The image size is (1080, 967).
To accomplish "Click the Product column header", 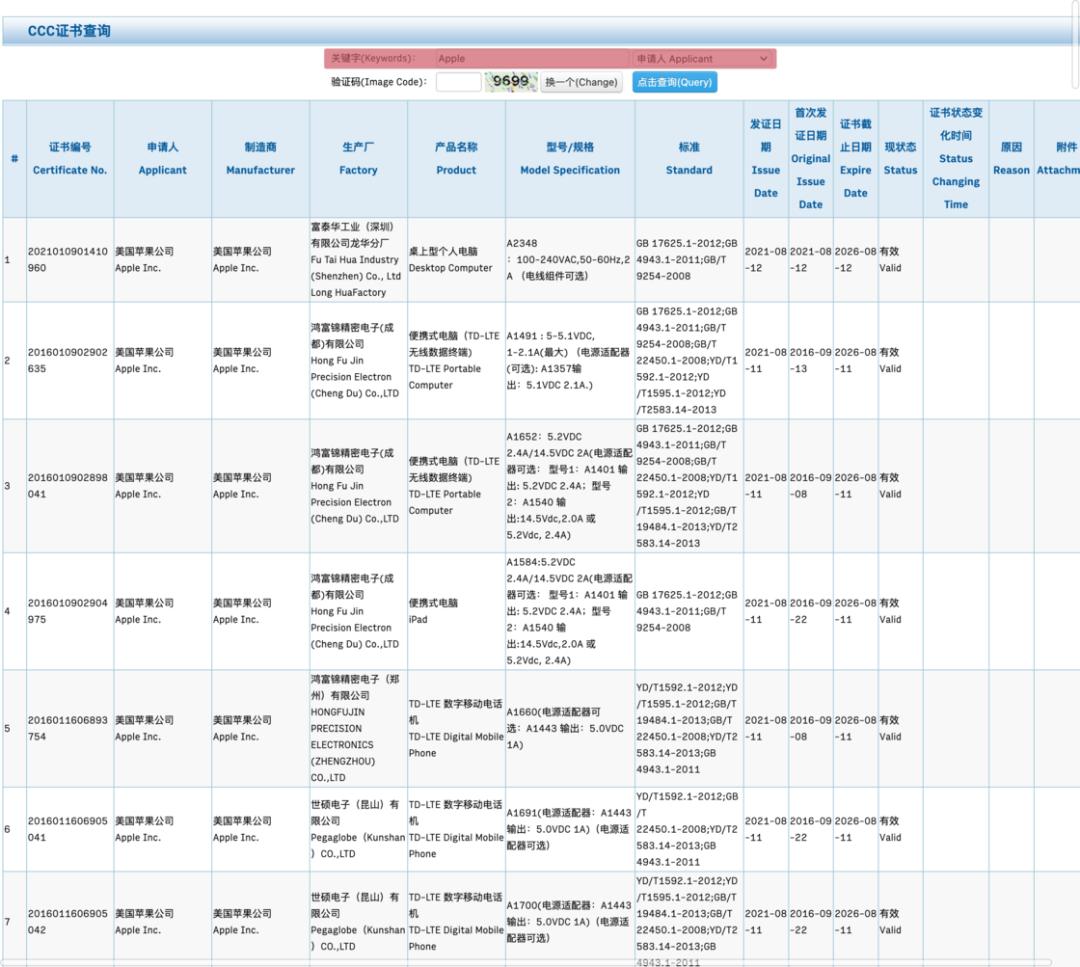I will coord(456,159).
